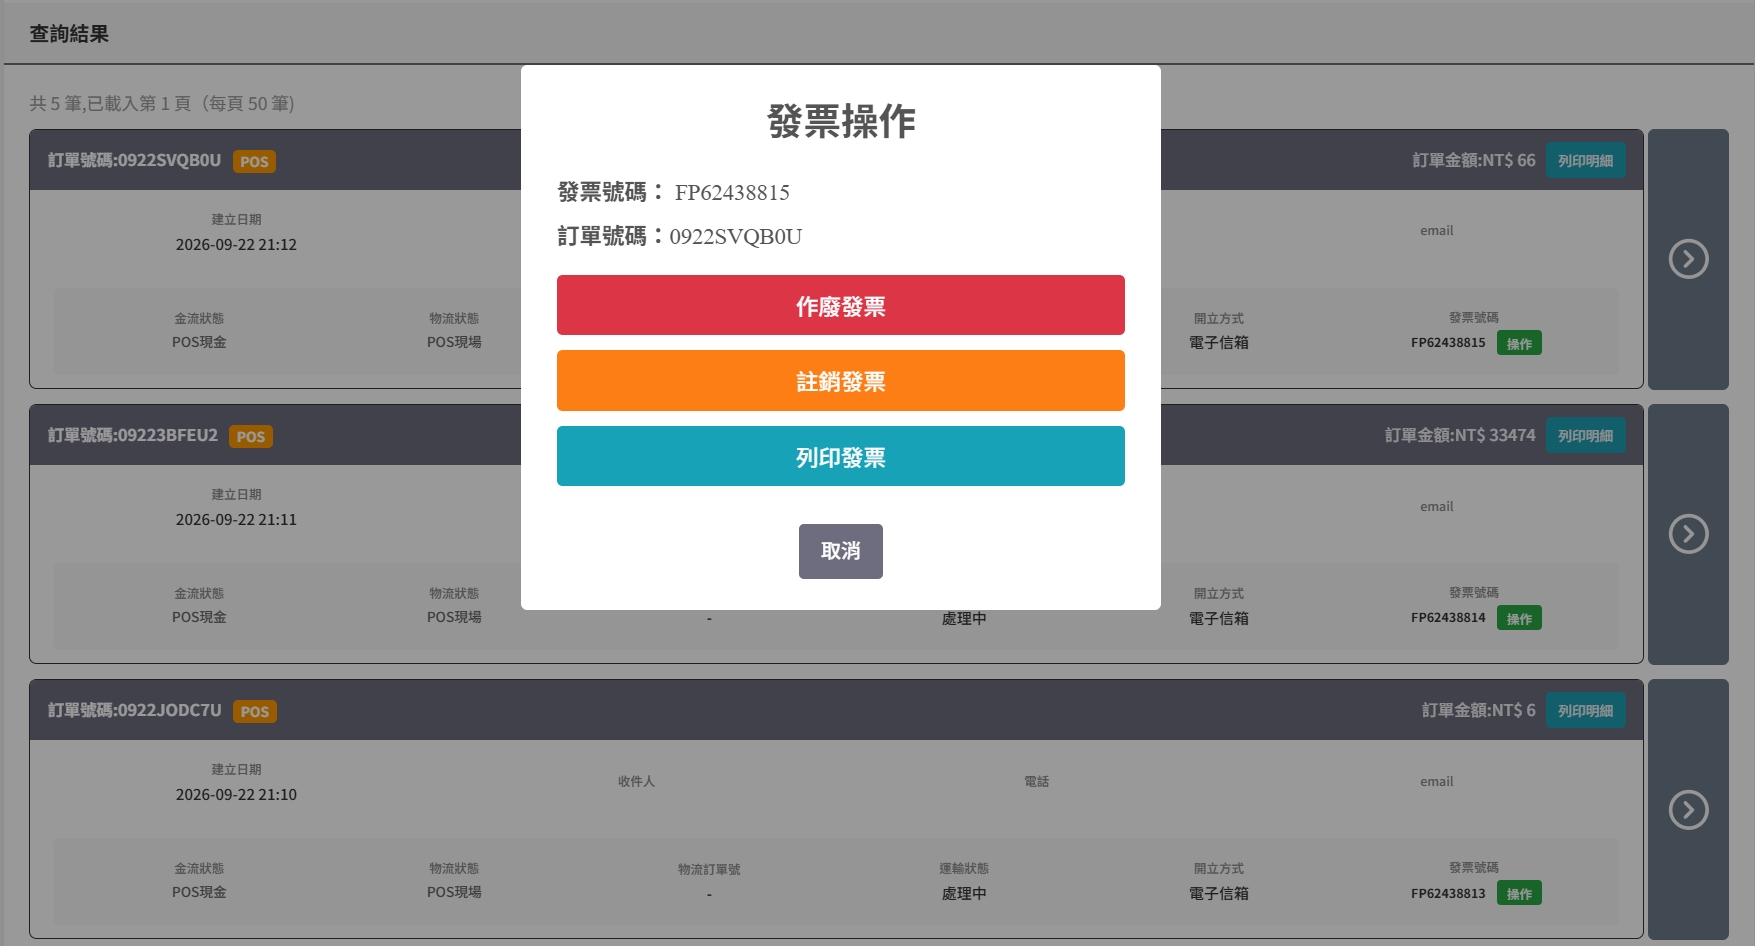The image size is (1755, 946).
Task: Select order number 0922SVQB0U in dialog
Action: (x=736, y=236)
